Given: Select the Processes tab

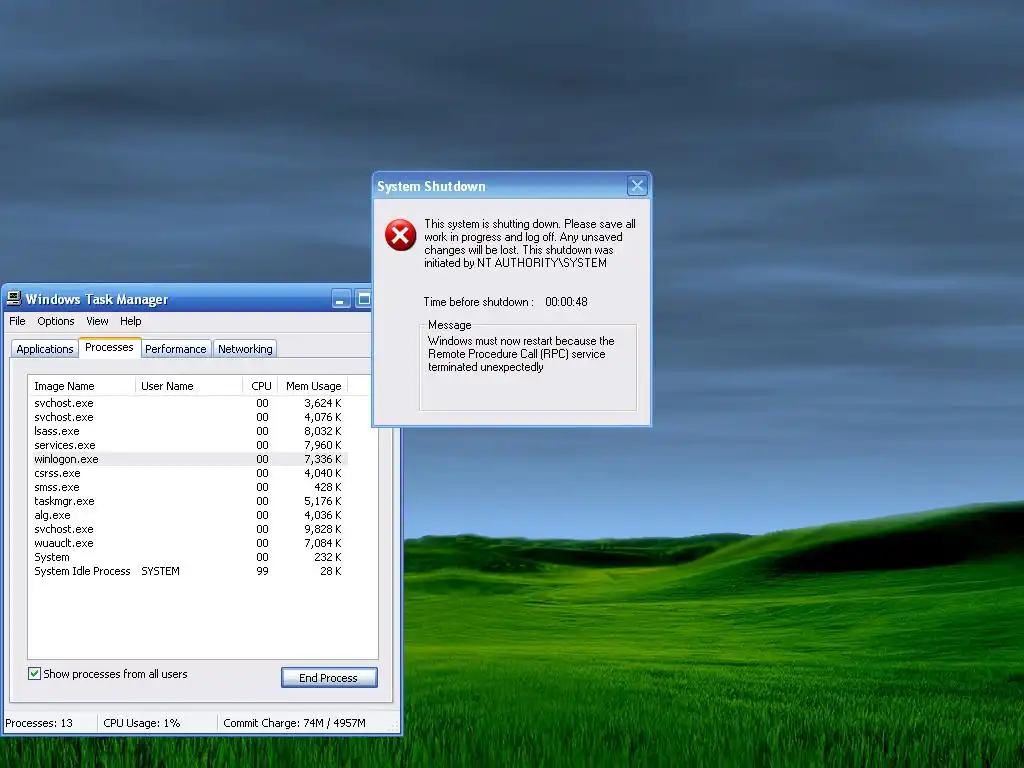Looking at the screenshot, I should (x=109, y=347).
